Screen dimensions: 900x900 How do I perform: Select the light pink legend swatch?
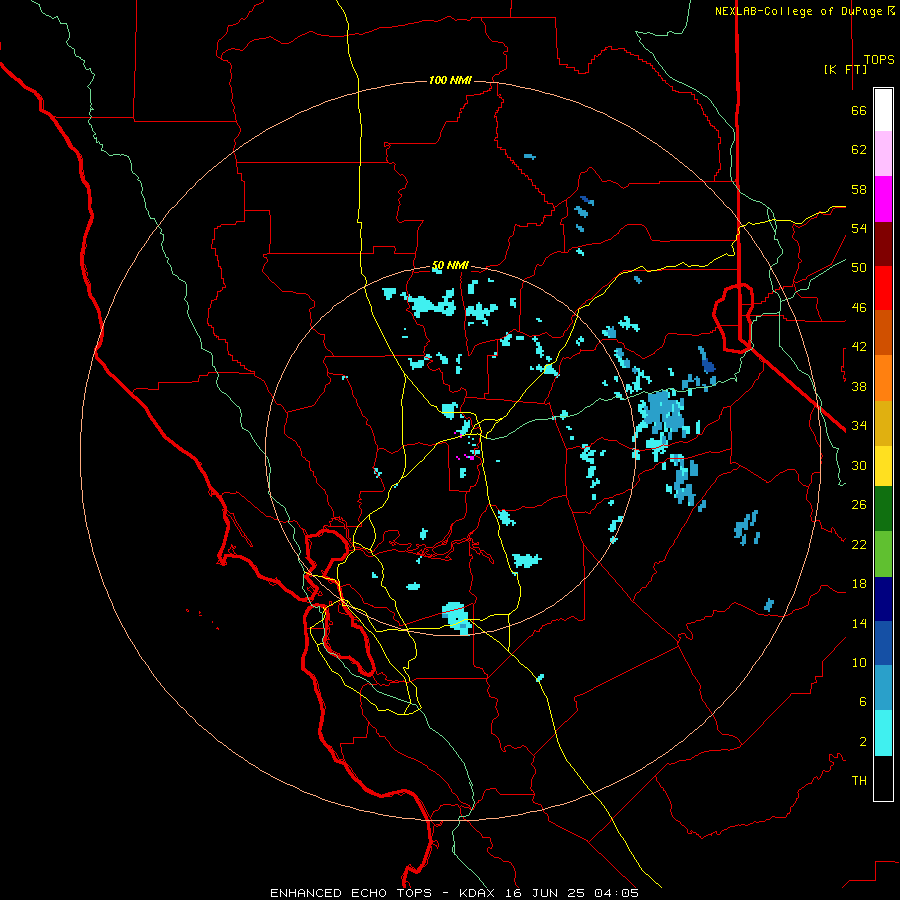pos(883,153)
